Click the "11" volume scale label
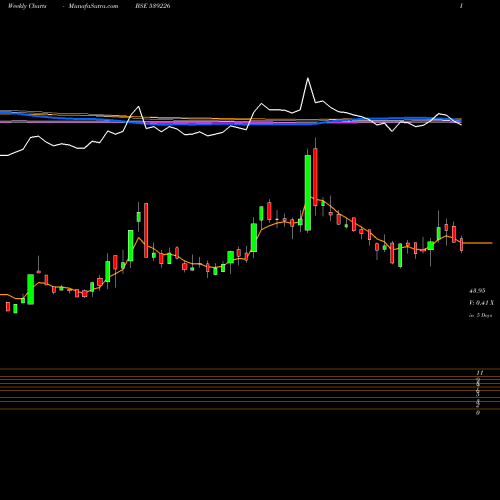Image resolution: width=500 pixels, height=500 pixels. coord(480,373)
